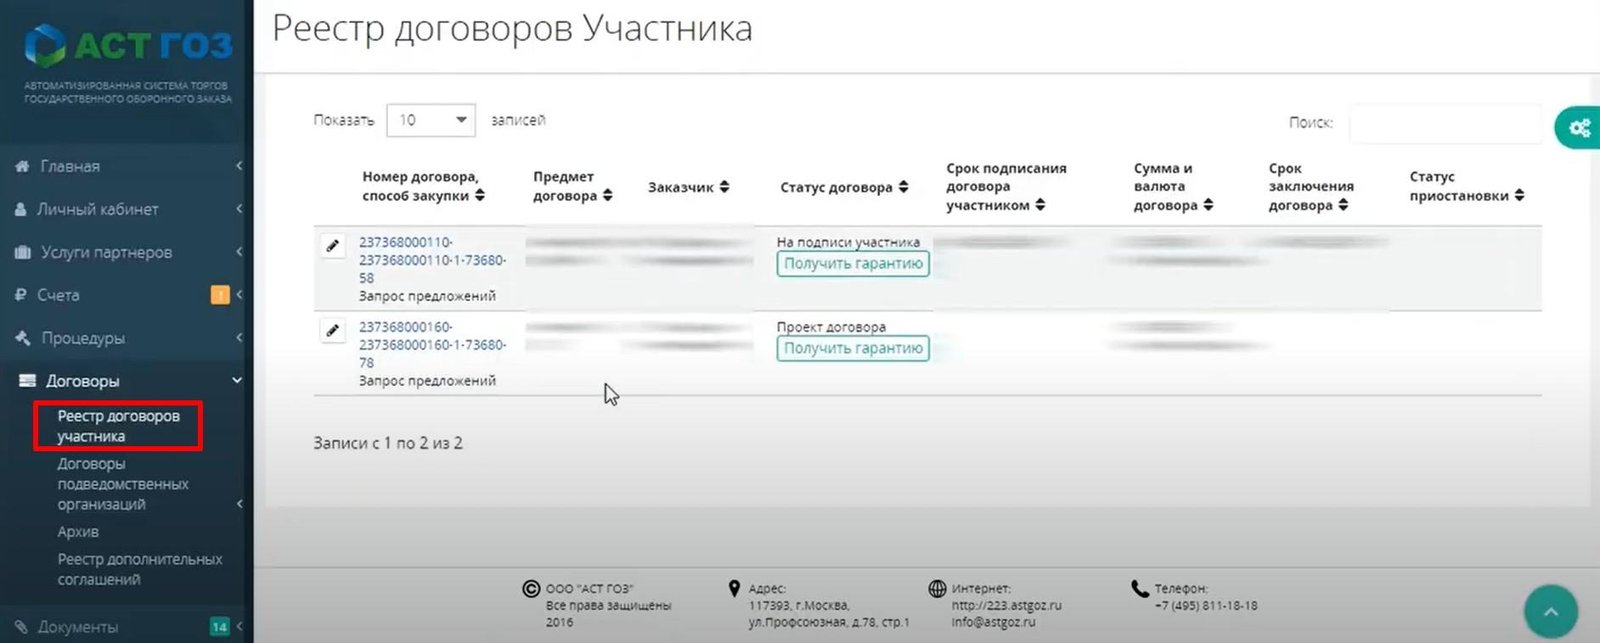
Task: Click the edit pencil icon for contract 237368000110
Action: [333, 246]
